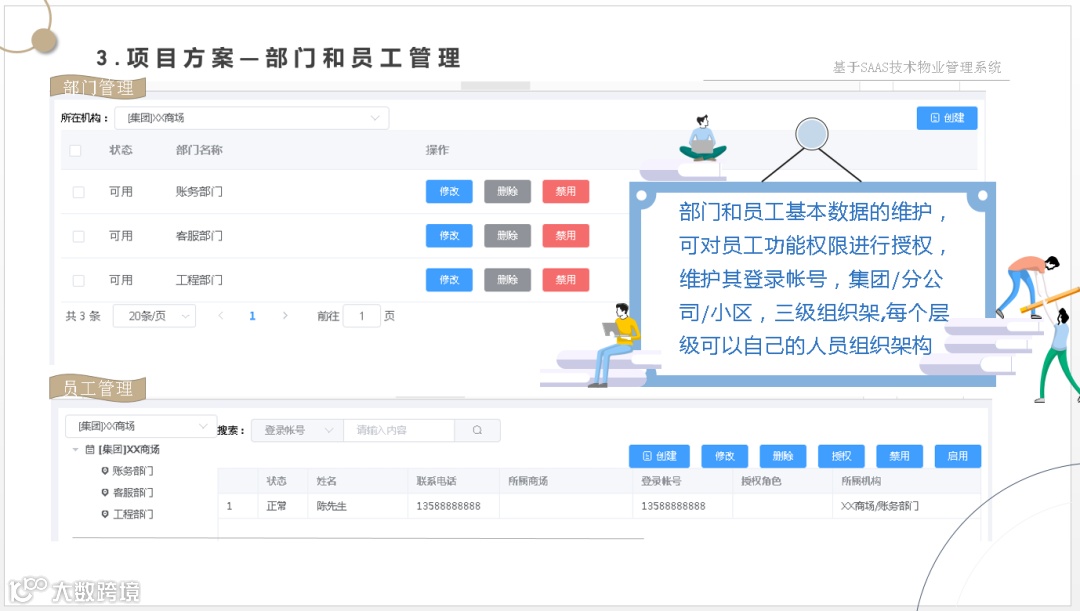This screenshot has height=611, width=1080.
Task: Click the 部门管理 section label
Action: pos(98,87)
